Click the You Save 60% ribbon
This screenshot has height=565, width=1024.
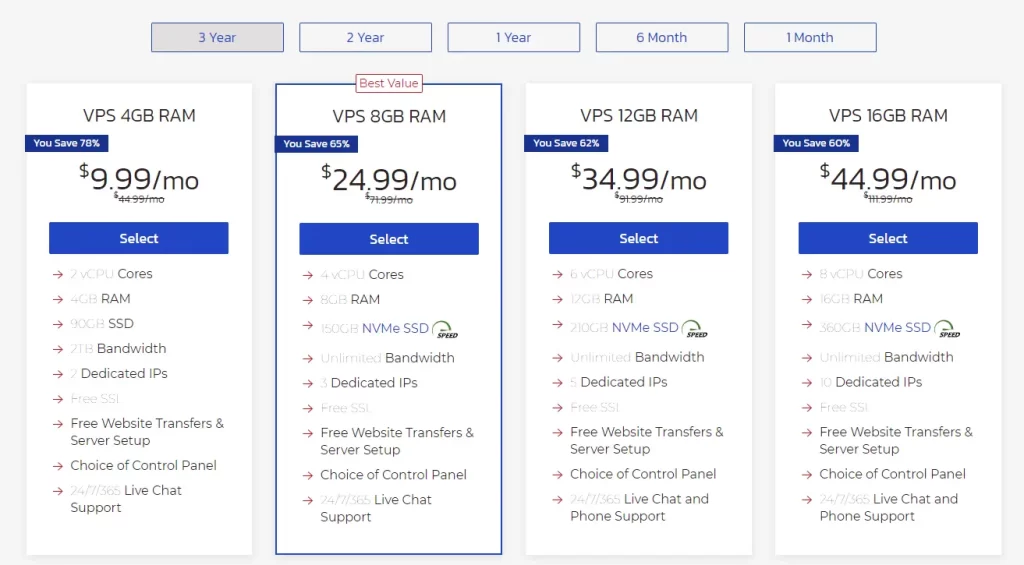(x=816, y=143)
